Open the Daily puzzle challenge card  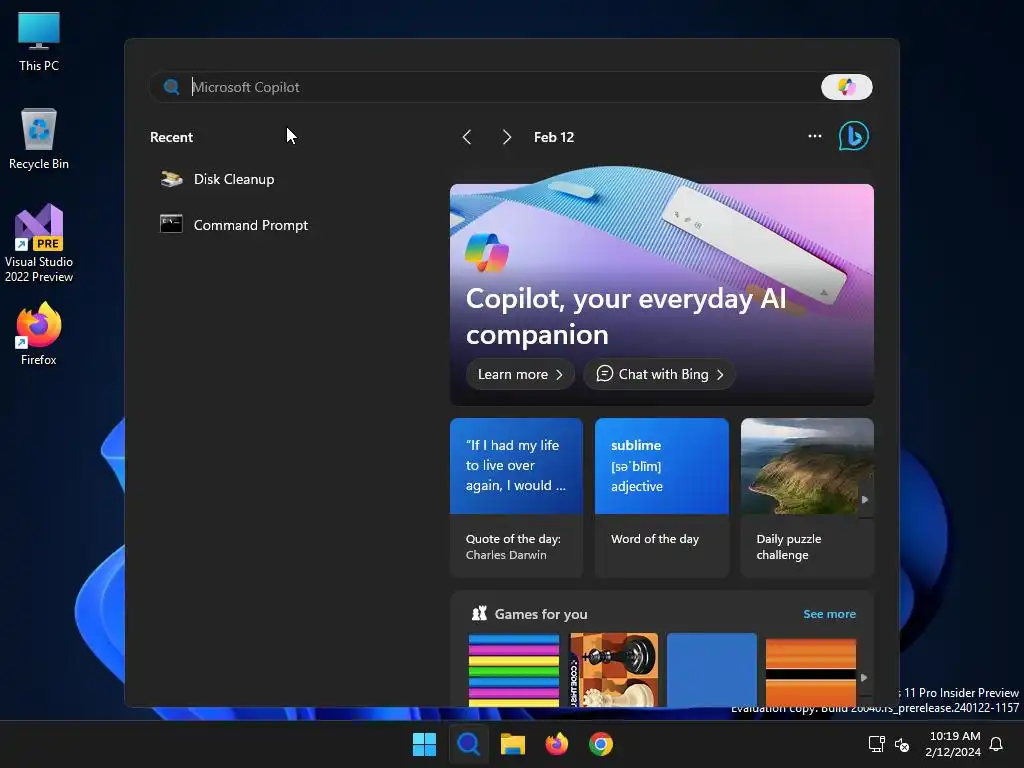807,498
